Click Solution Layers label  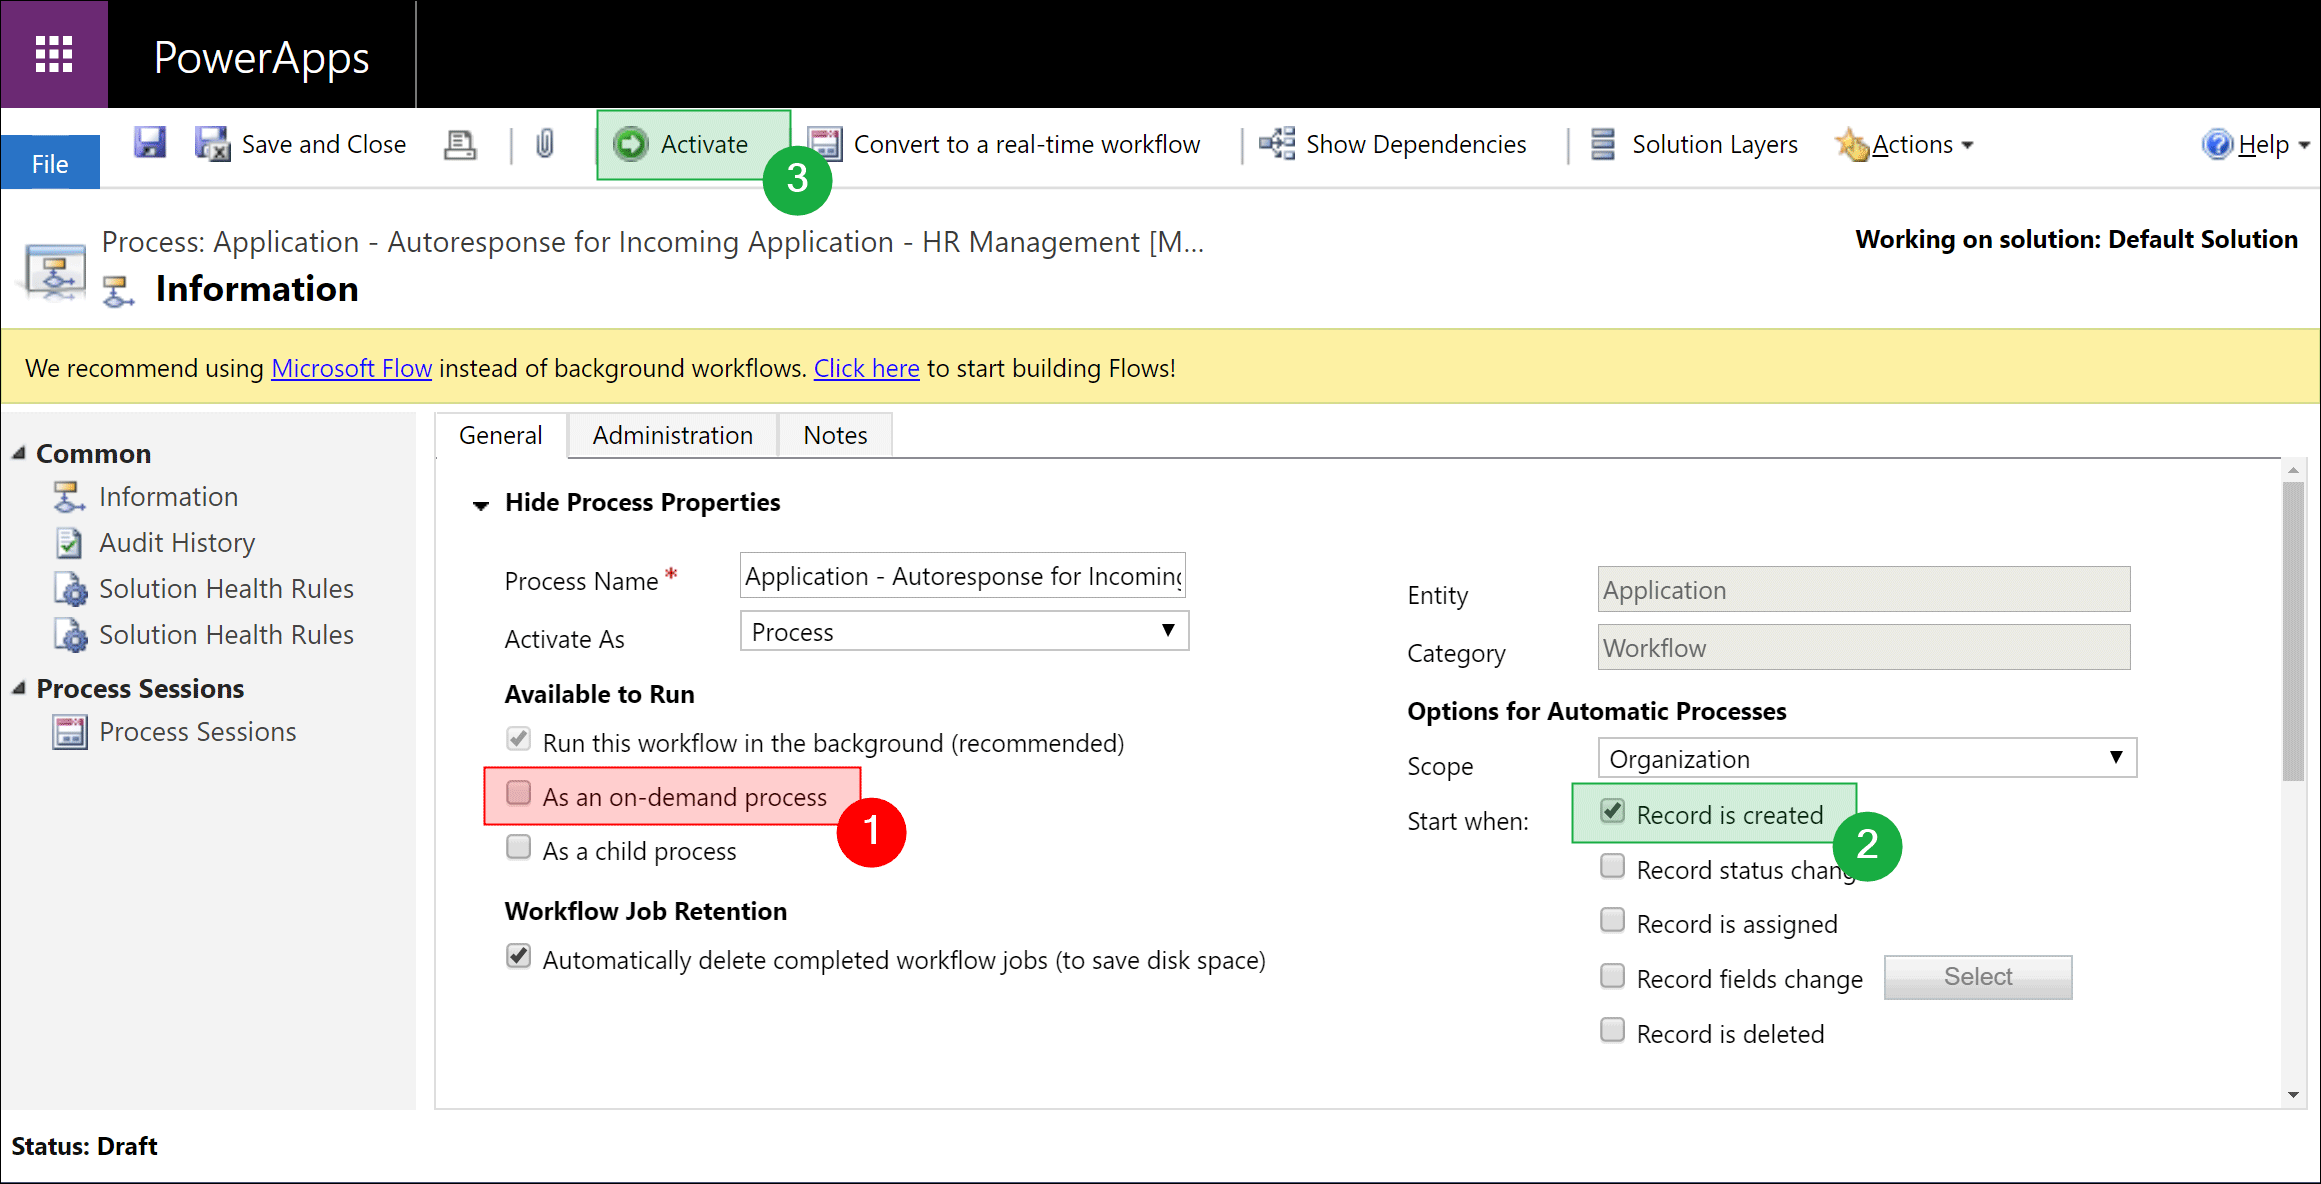pos(1715,145)
